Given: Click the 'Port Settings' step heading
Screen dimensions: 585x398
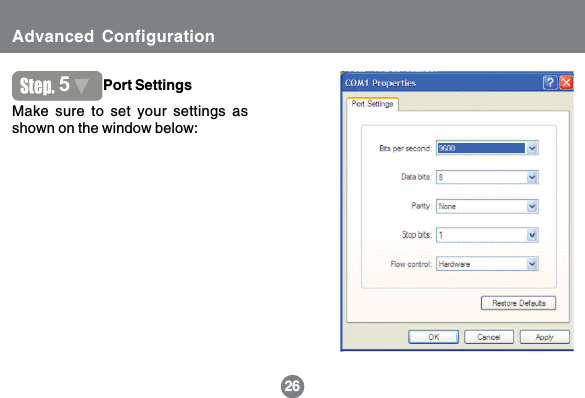Looking at the screenshot, I should click(x=147, y=85).
